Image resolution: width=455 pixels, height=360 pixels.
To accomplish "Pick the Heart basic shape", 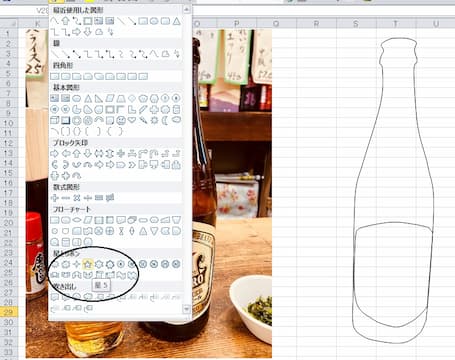I will 132,120.
